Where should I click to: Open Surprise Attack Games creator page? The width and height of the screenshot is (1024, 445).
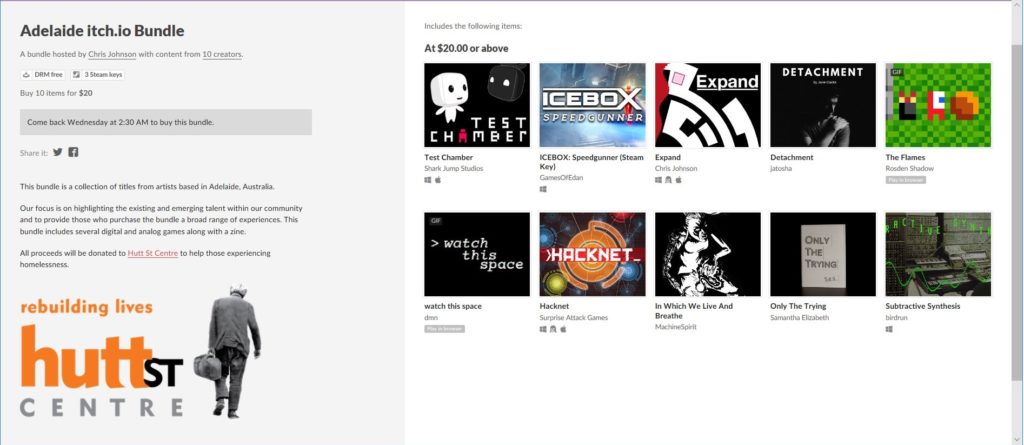[x=574, y=318]
